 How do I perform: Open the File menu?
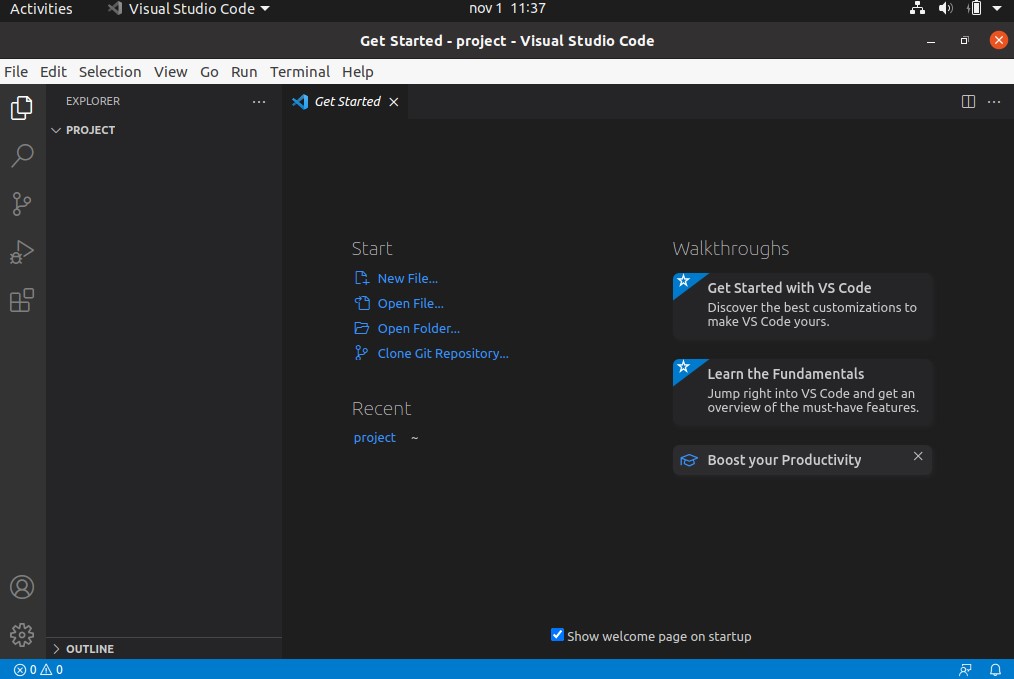pyautogui.click(x=16, y=72)
